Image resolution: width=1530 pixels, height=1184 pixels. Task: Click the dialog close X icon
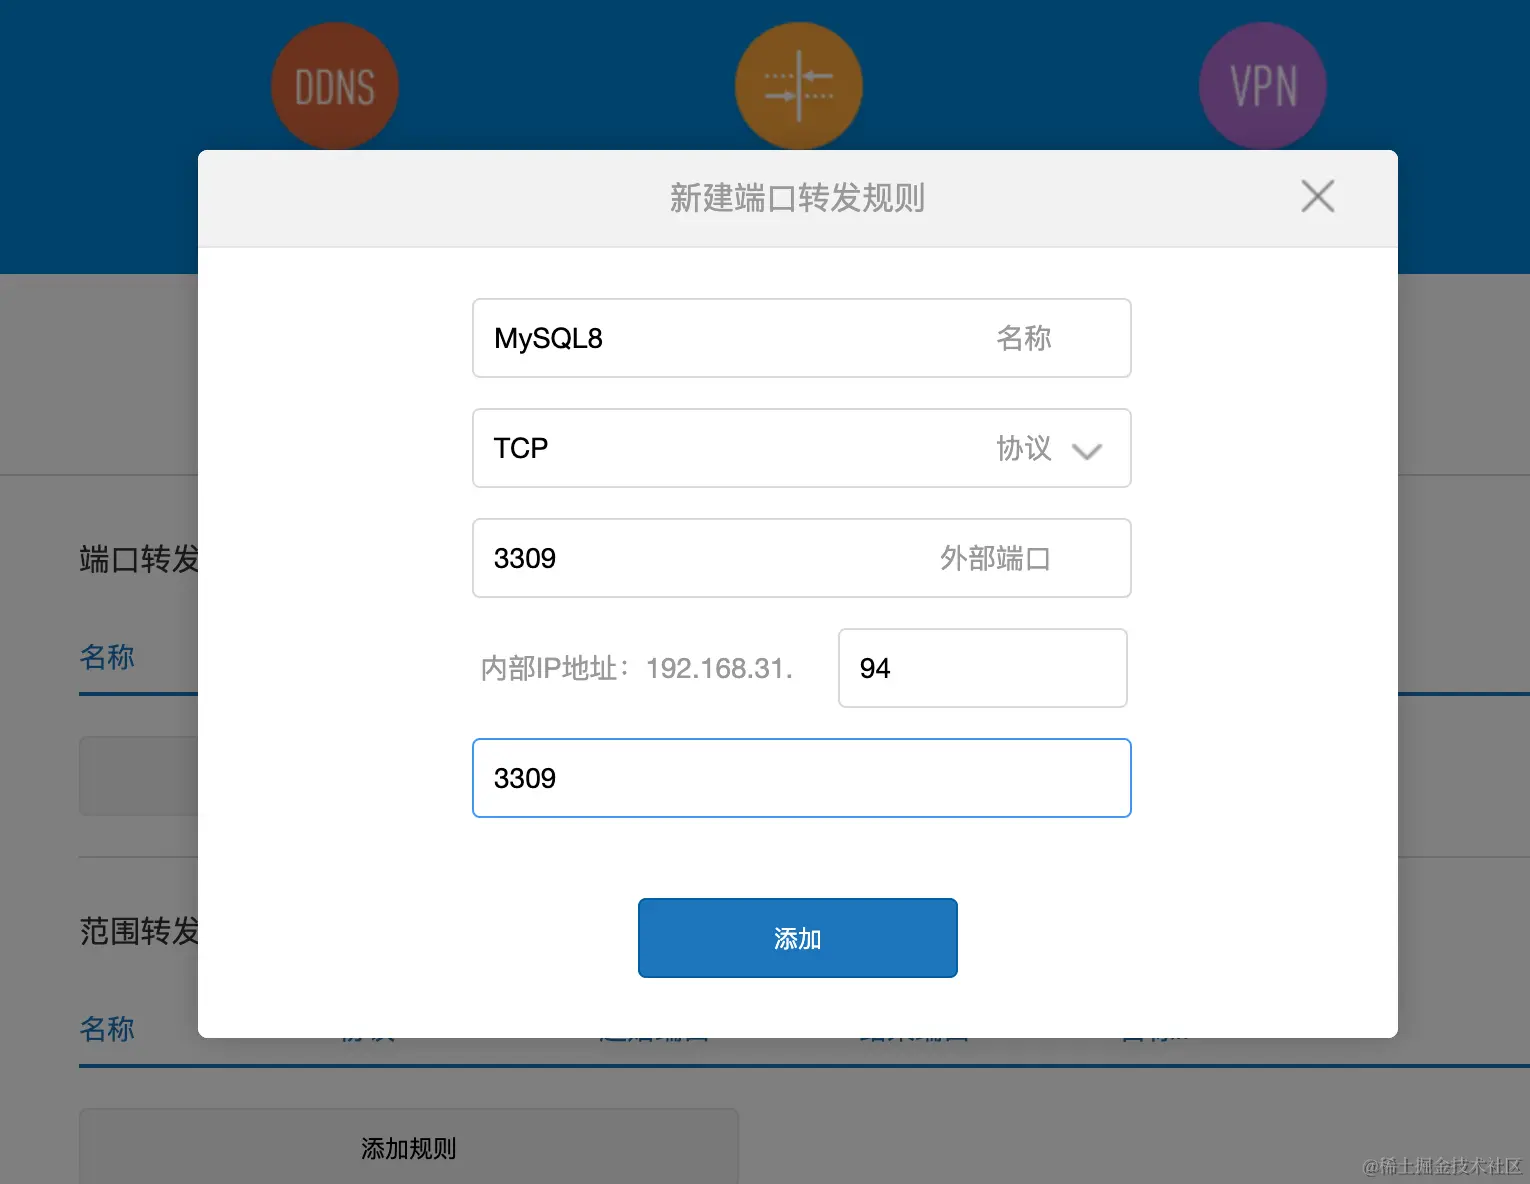1317,196
